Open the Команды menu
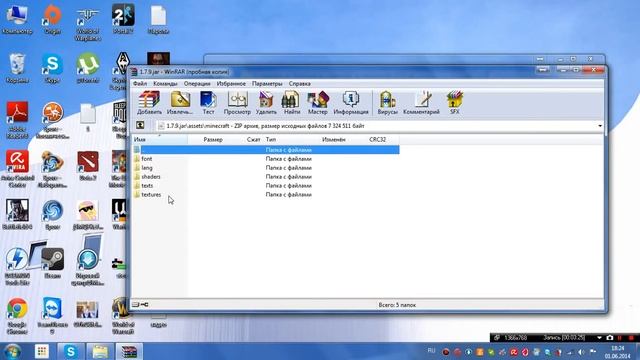The image size is (640, 360). point(165,83)
